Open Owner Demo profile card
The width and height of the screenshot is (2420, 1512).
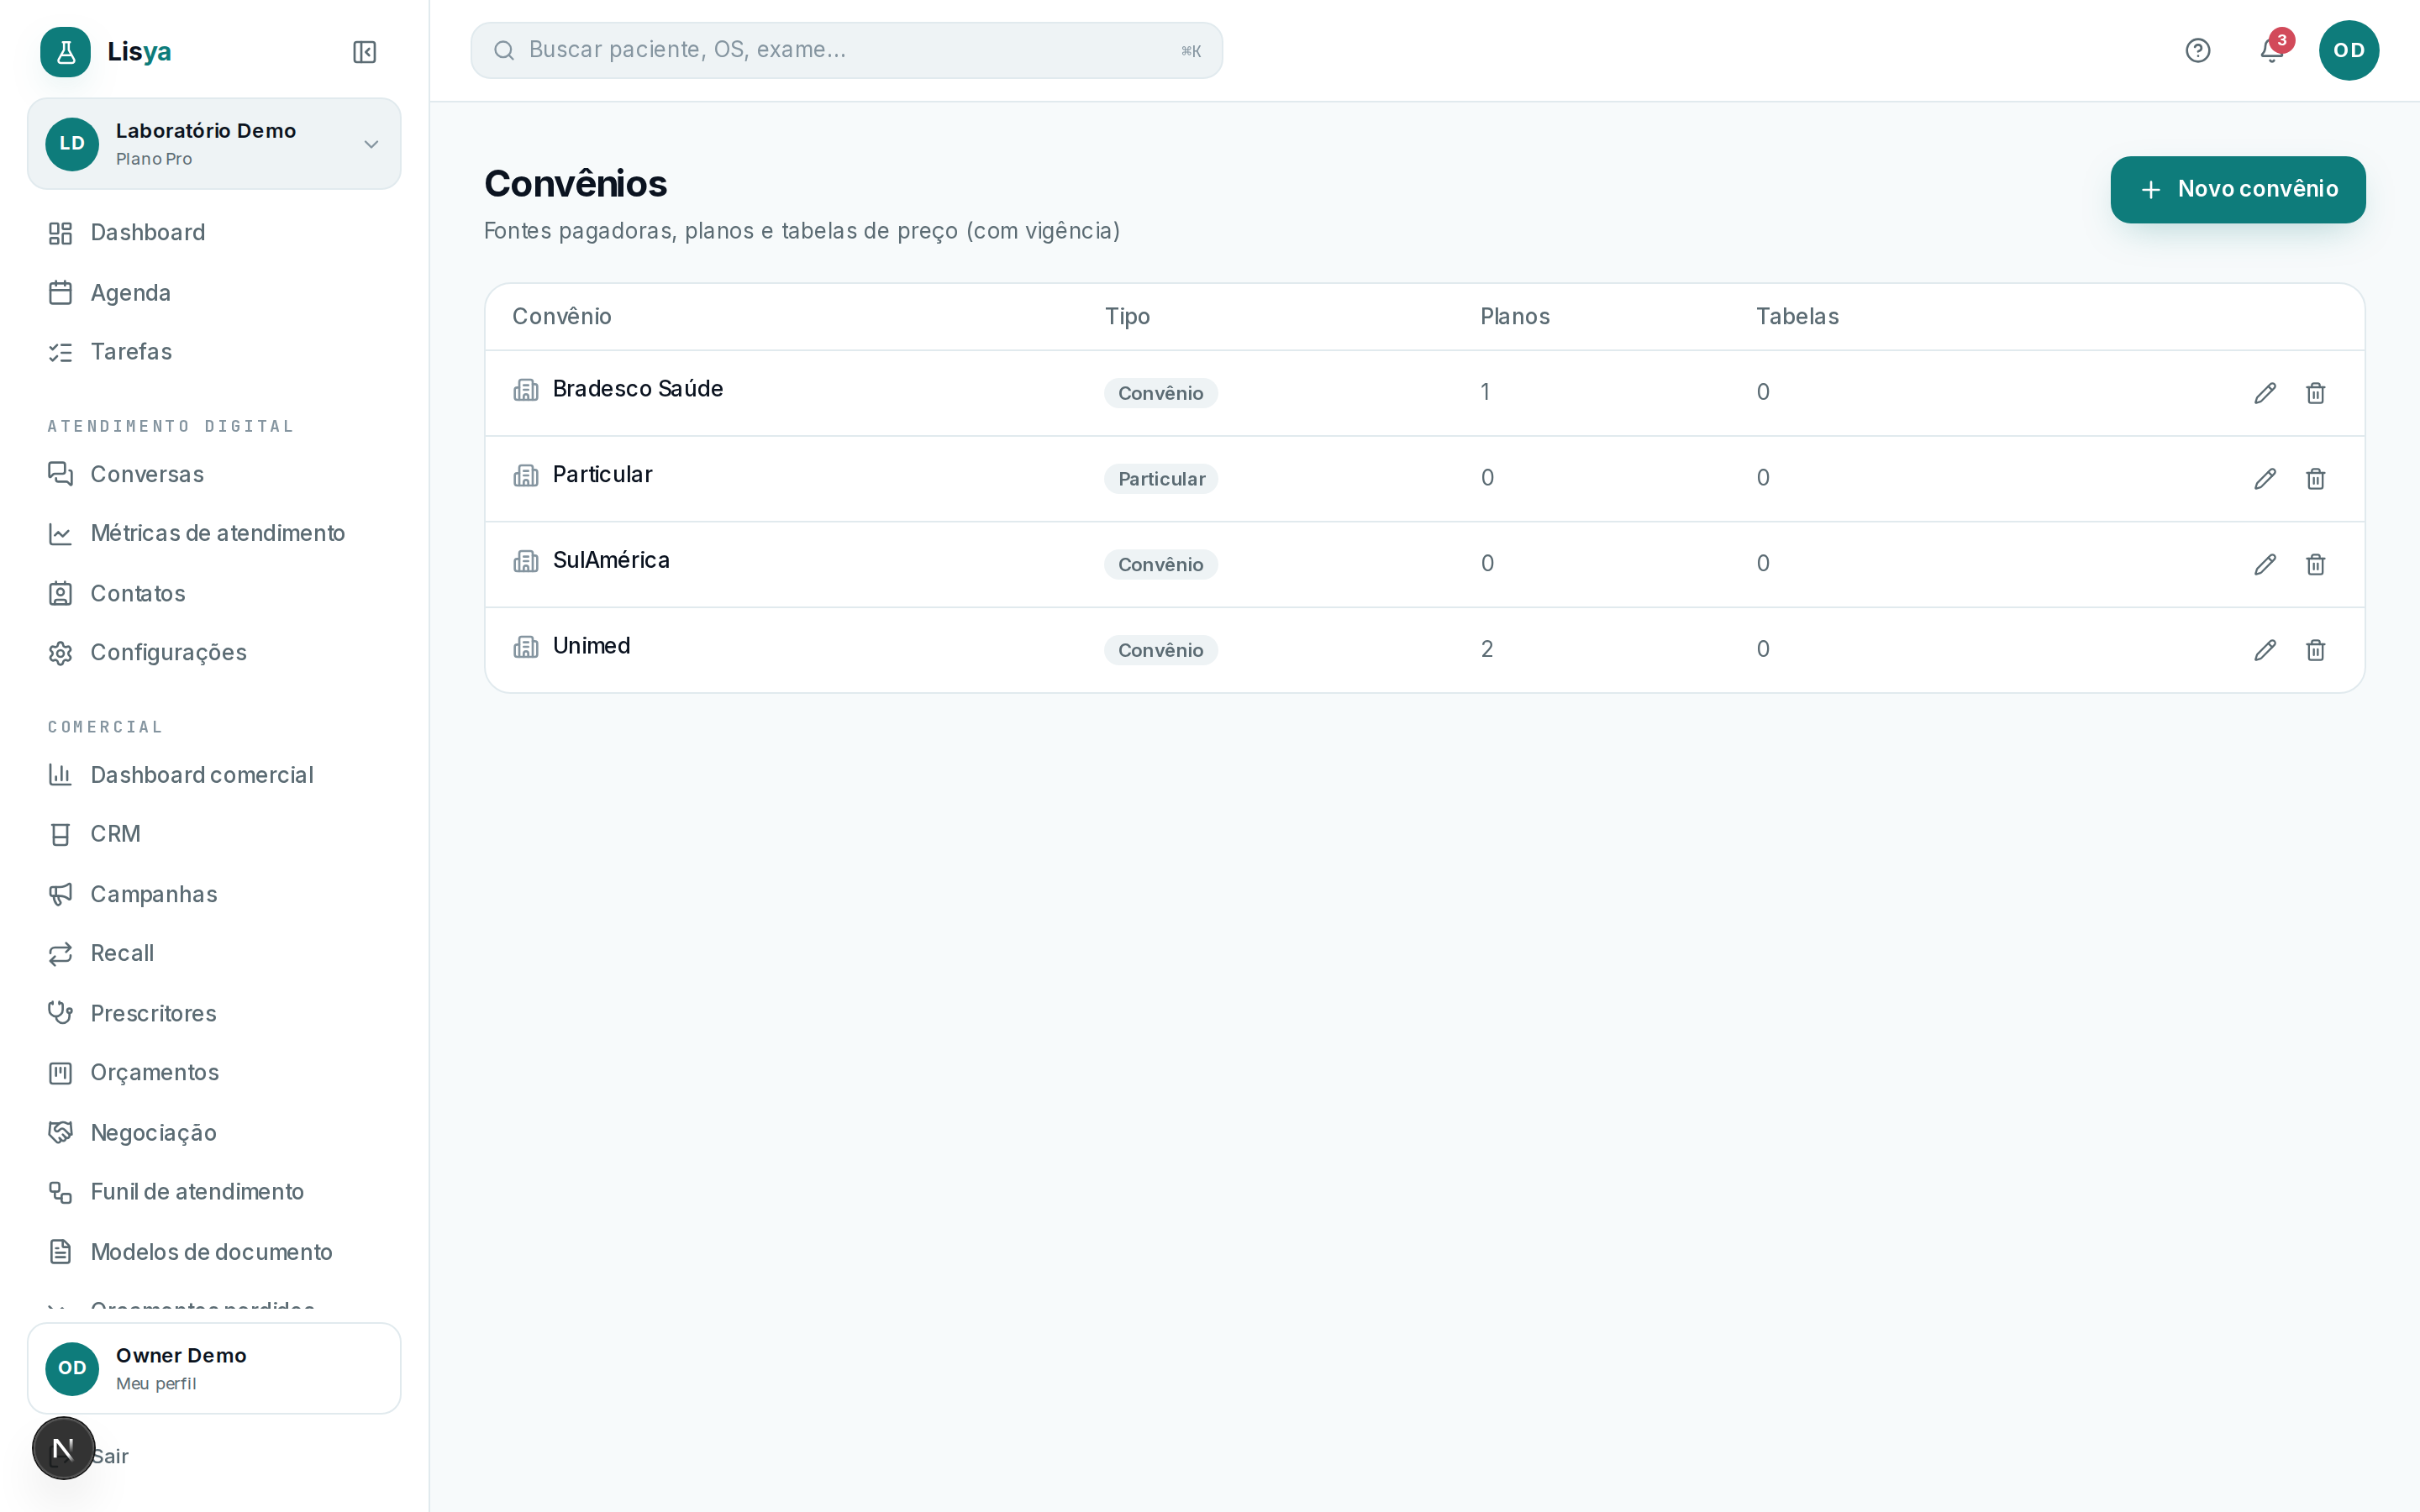214,1368
